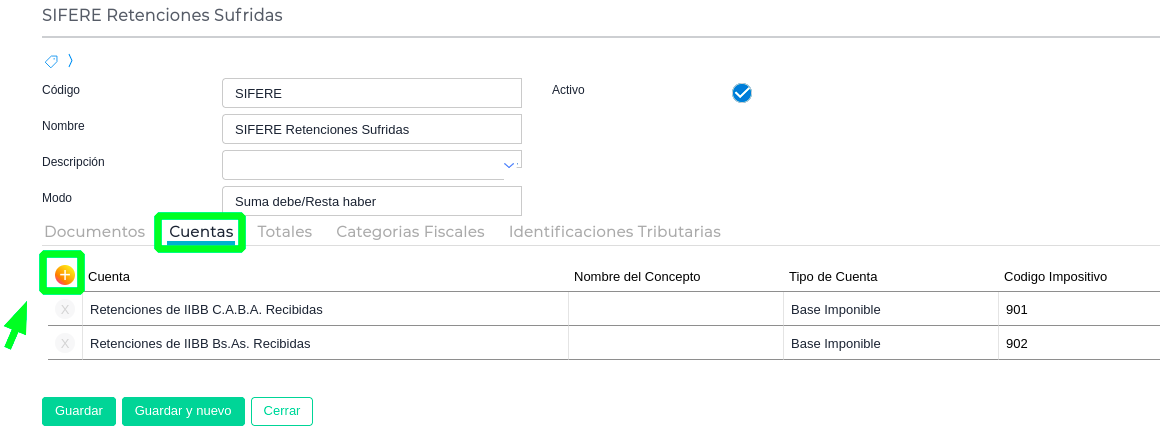
Task: Select the Codigo Impositivo 901 cell
Action: tap(1078, 310)
